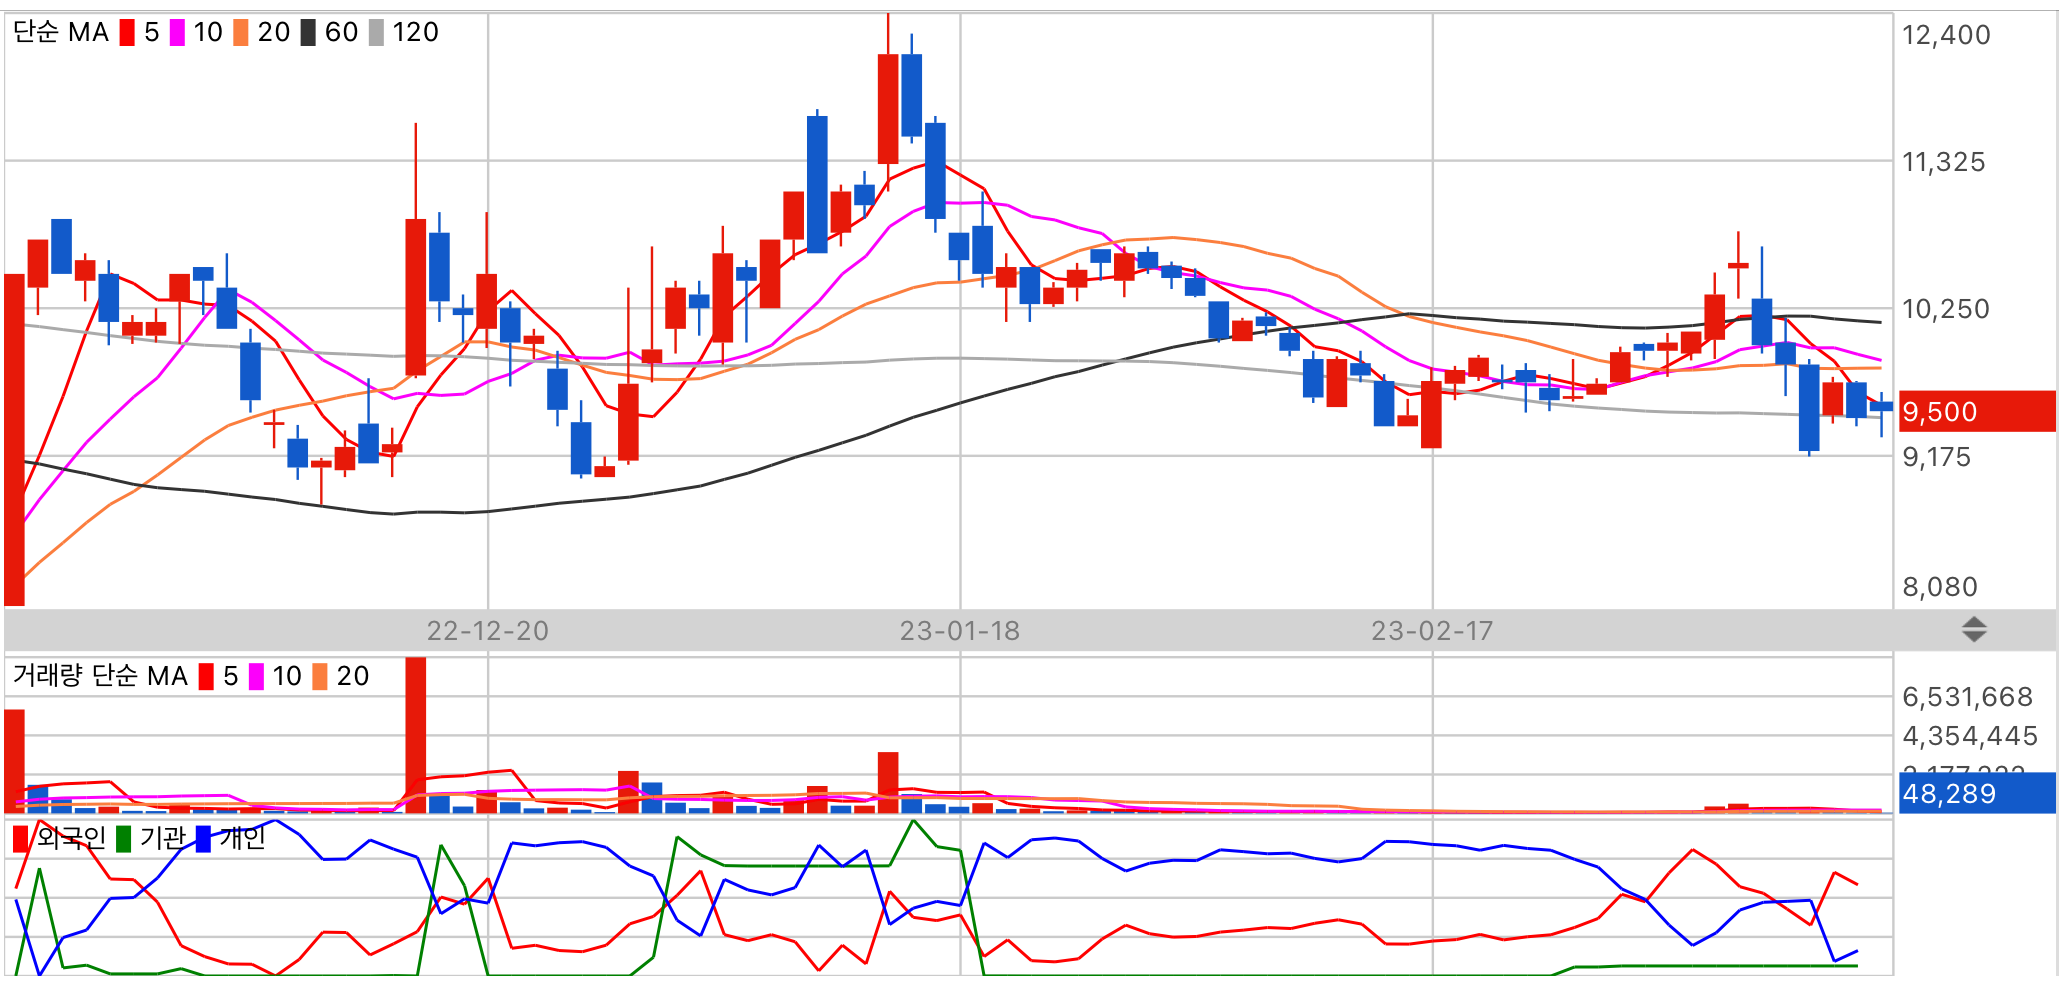Click the gray 120-day MA legend swatch
This screenshot has width=2059, height=993.
[376, 33]
